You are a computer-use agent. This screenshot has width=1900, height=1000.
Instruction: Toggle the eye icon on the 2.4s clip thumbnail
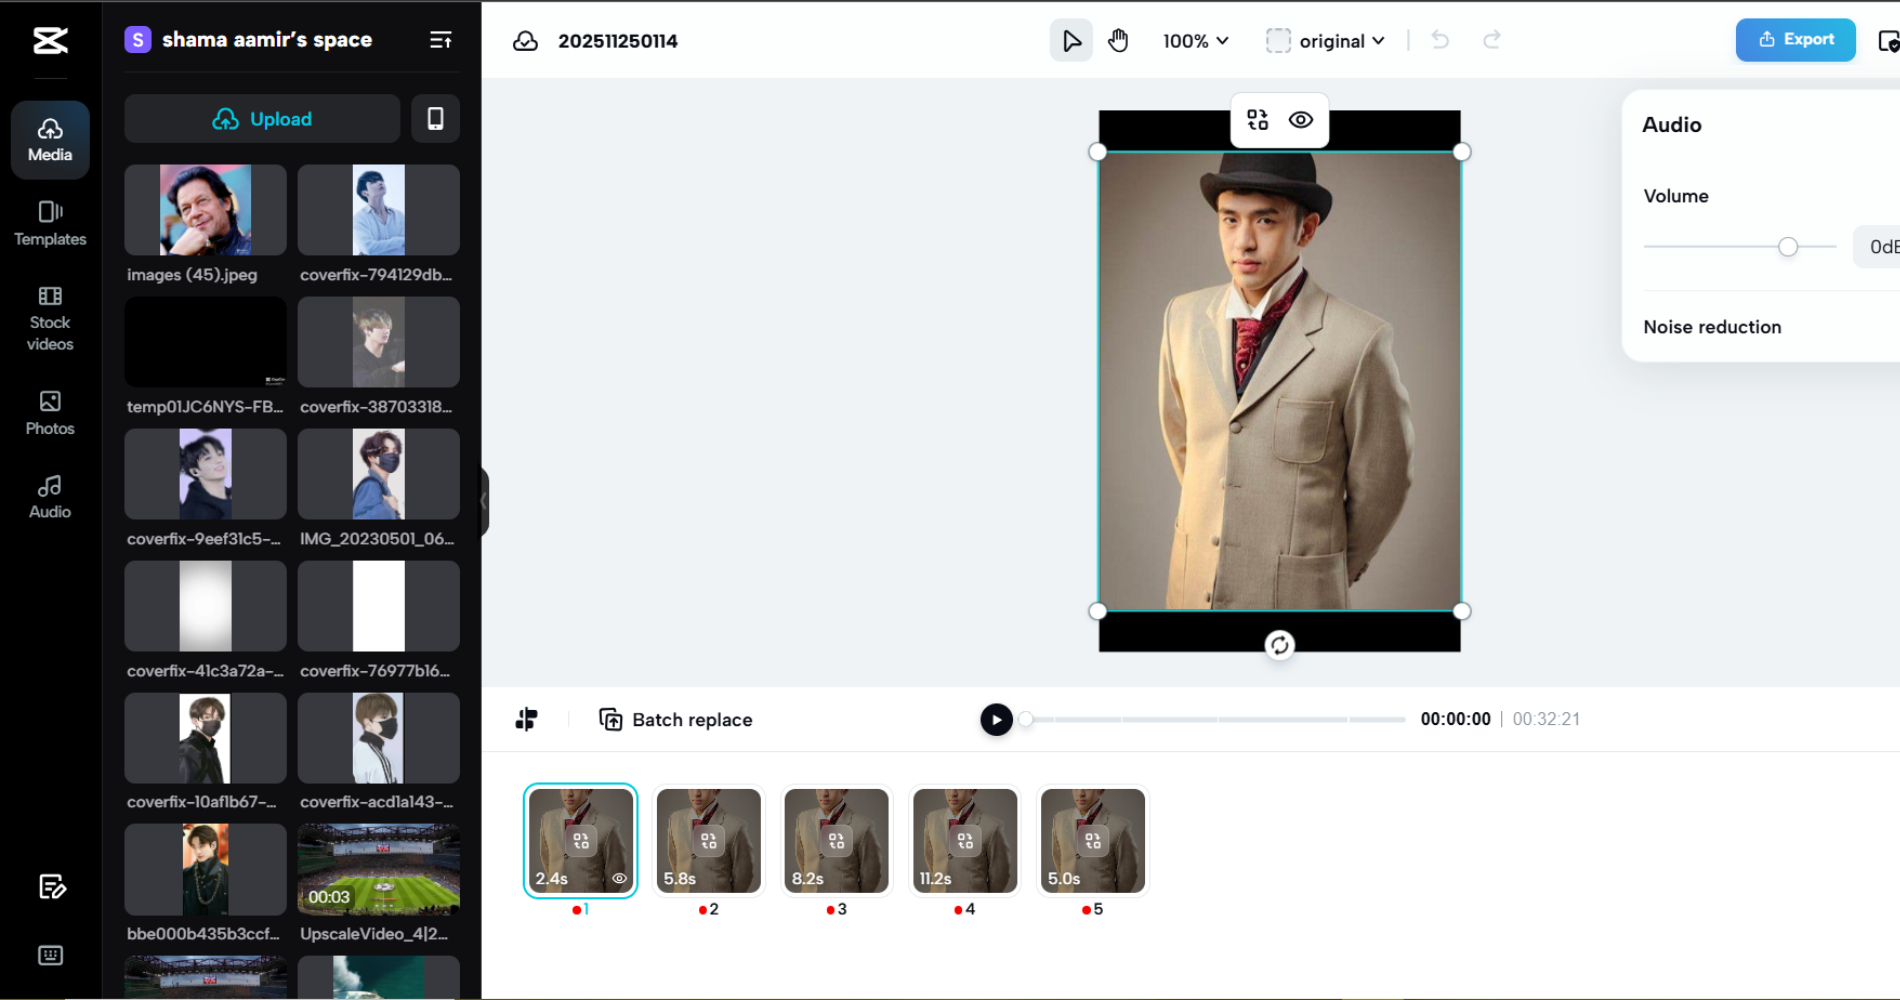click(618, 878)
